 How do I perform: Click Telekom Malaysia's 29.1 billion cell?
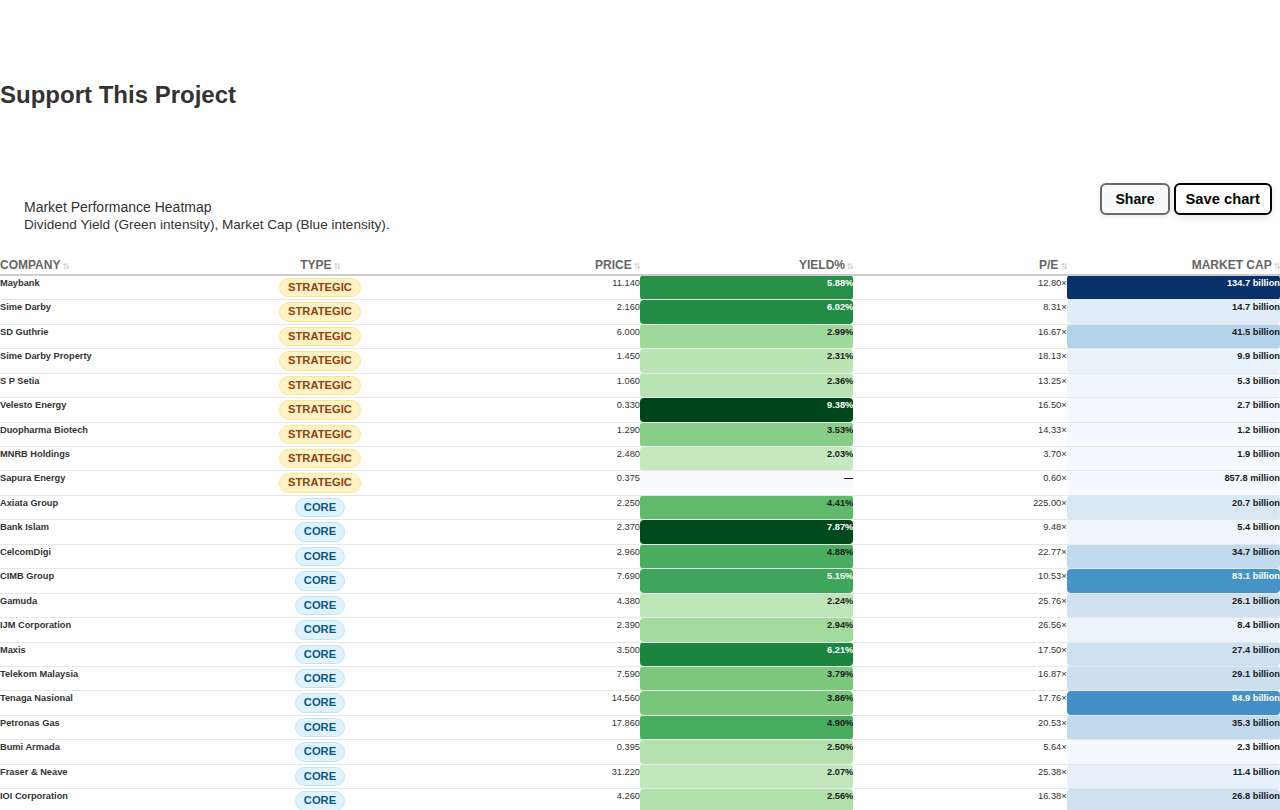(x=1173, y=679)
